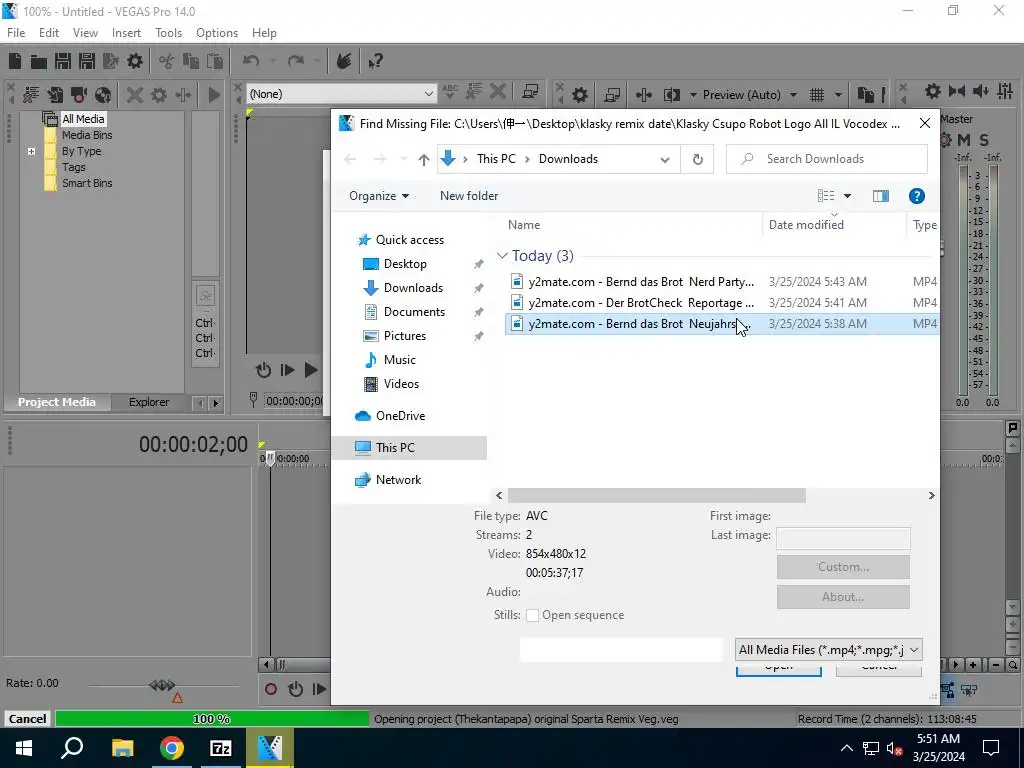Click the Redo arrow icon

(296, 61)
